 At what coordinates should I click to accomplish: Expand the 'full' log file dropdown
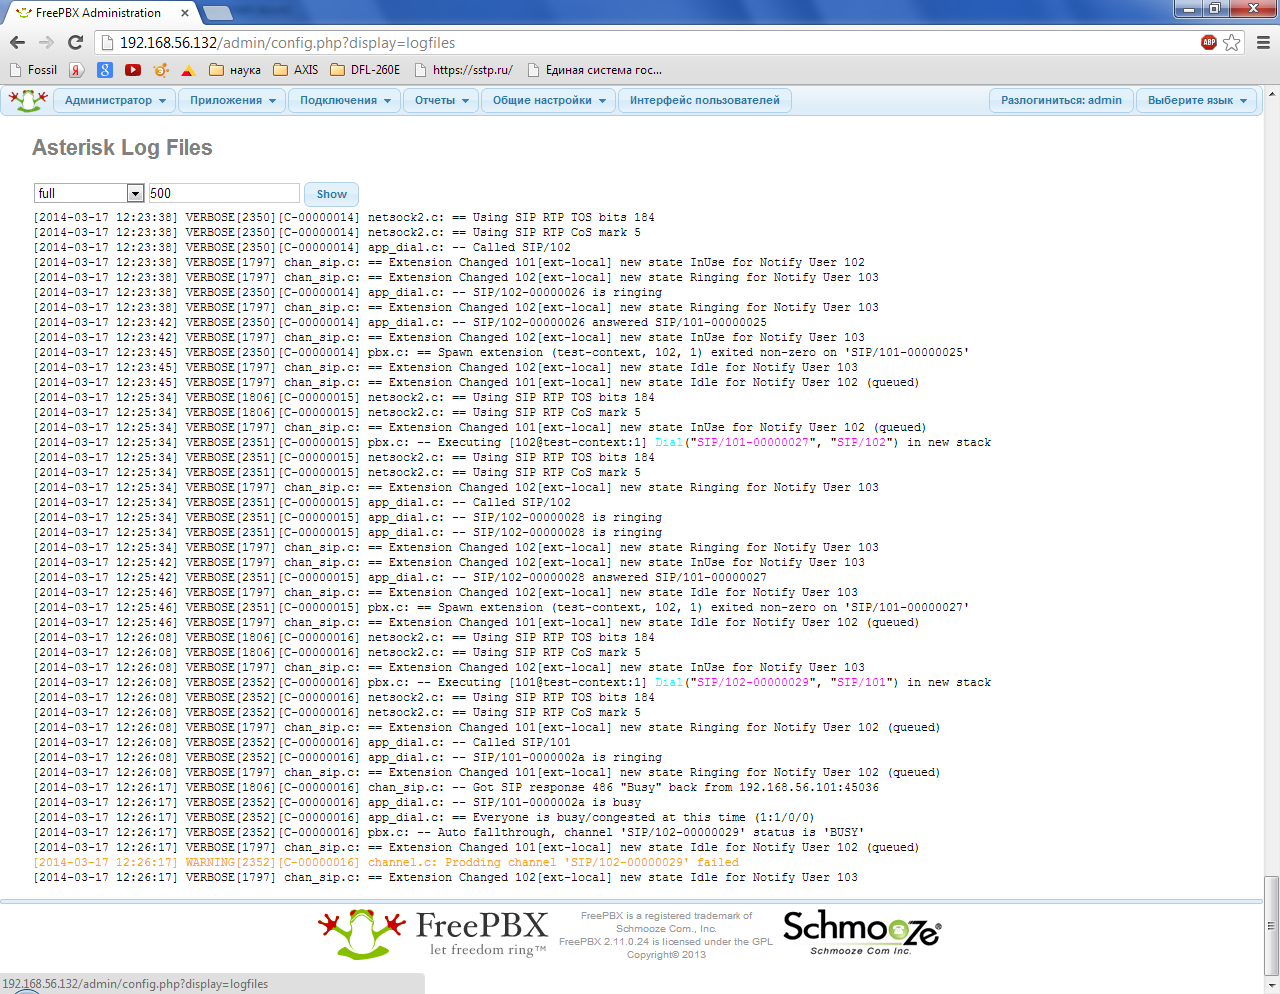tap(135, 193)
